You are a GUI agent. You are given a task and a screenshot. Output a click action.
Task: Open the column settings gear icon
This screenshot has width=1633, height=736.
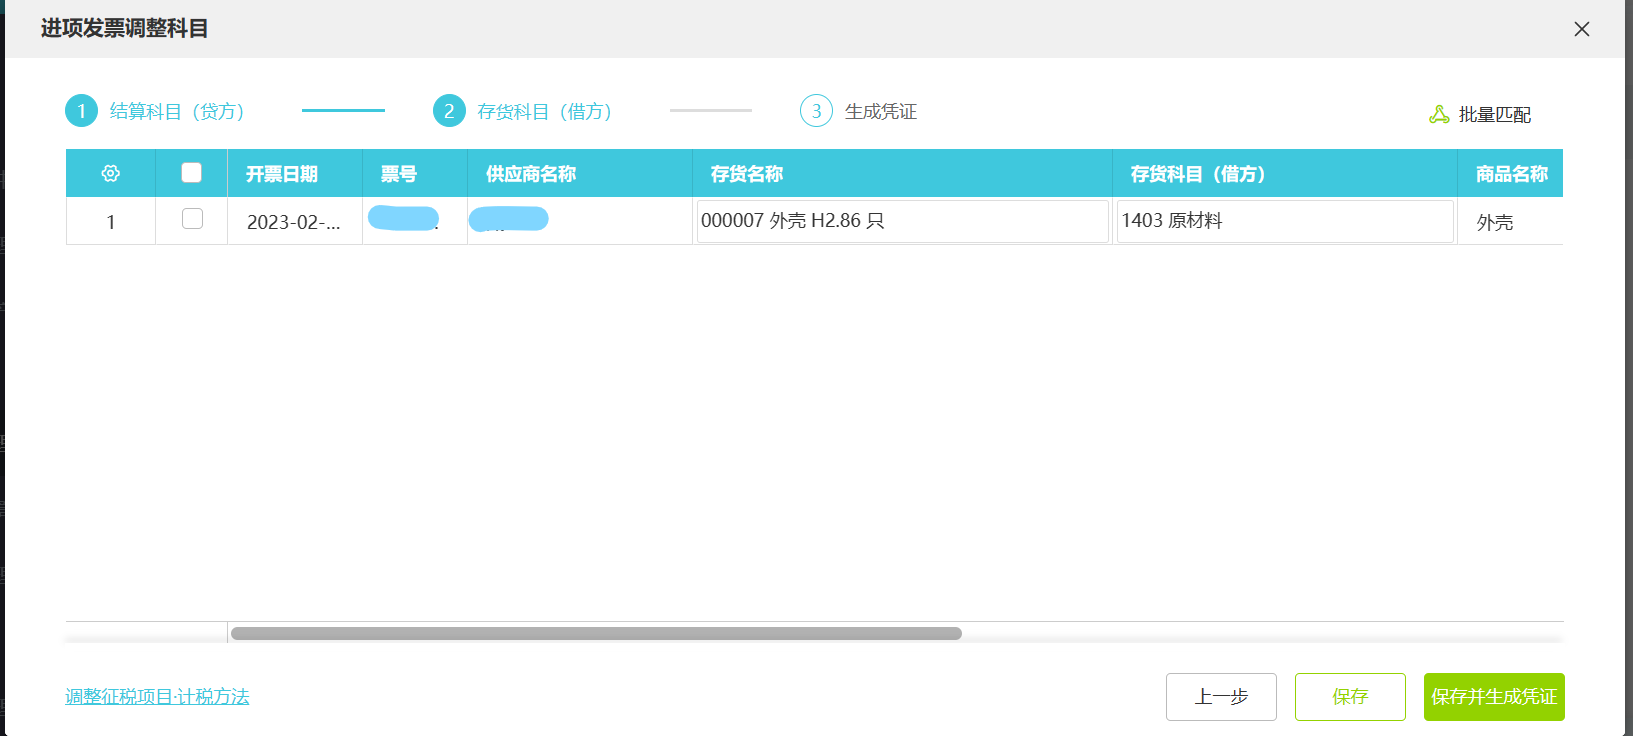pyautogui.click(x=111, y=173)
